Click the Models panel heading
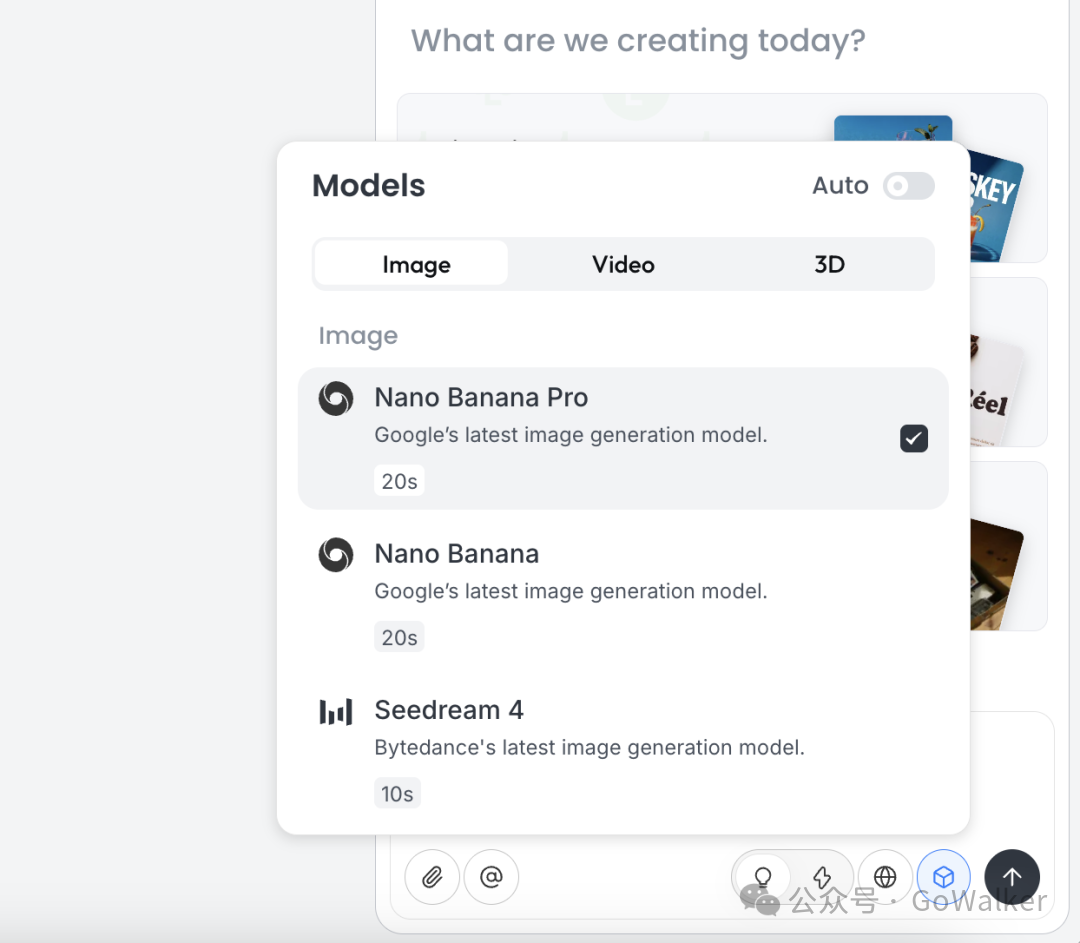This screenshot has width=1080, height=943. tap(368, 185)
